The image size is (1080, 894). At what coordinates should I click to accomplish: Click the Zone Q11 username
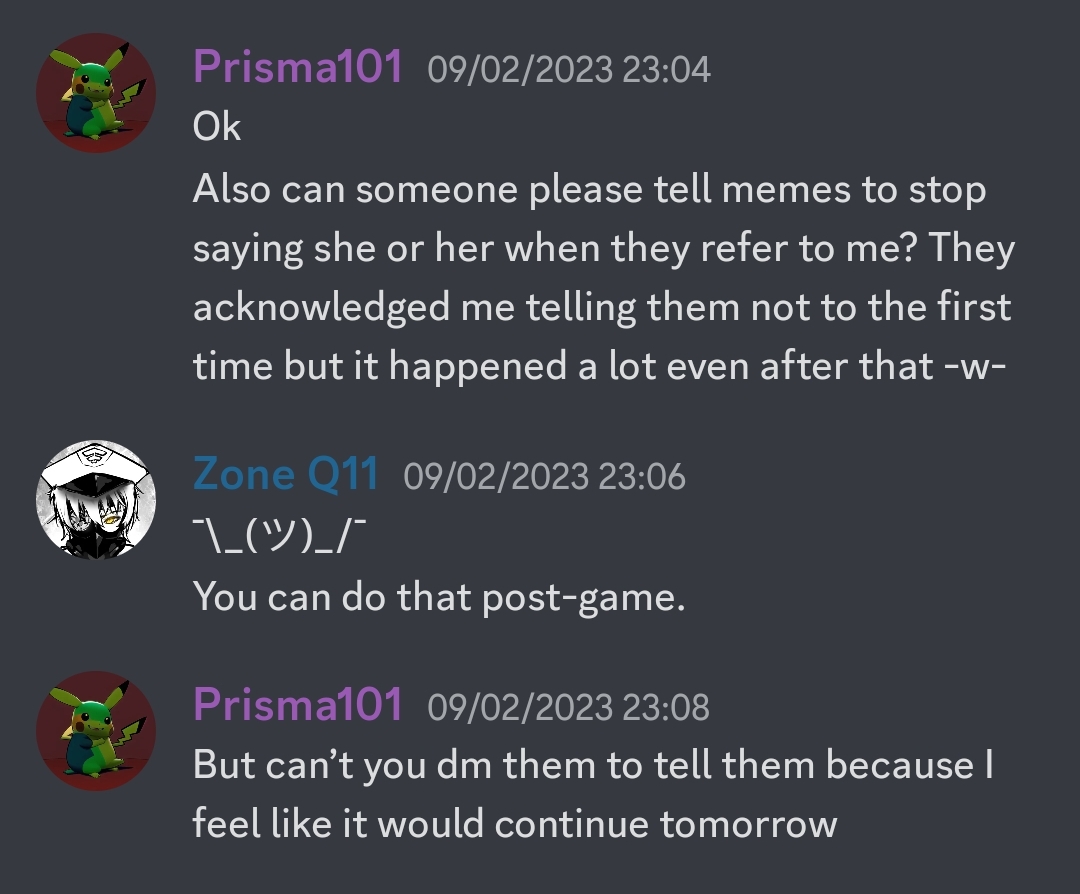click(285, 474)
